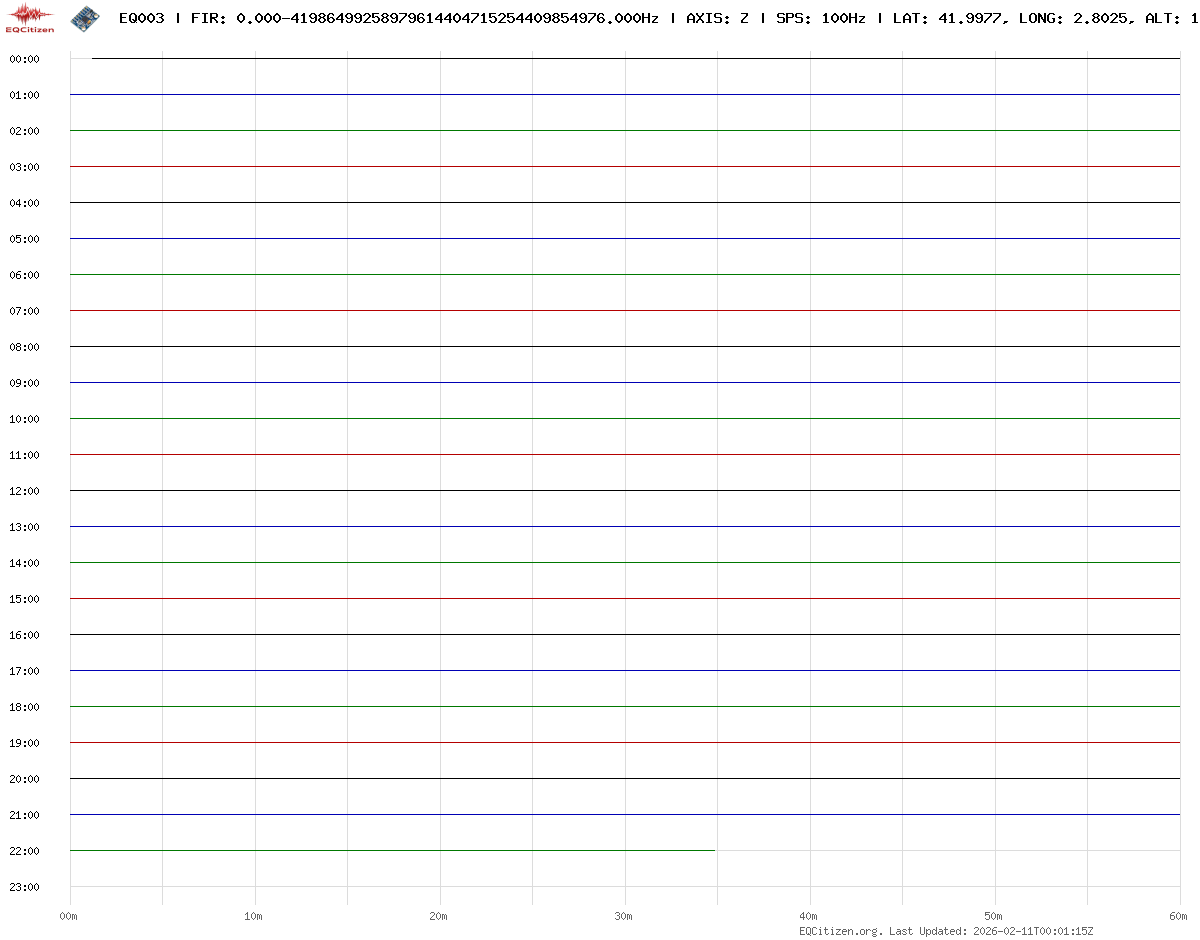
Task: Click the end of the 22:00 green trace
Action: pos(714,850)
